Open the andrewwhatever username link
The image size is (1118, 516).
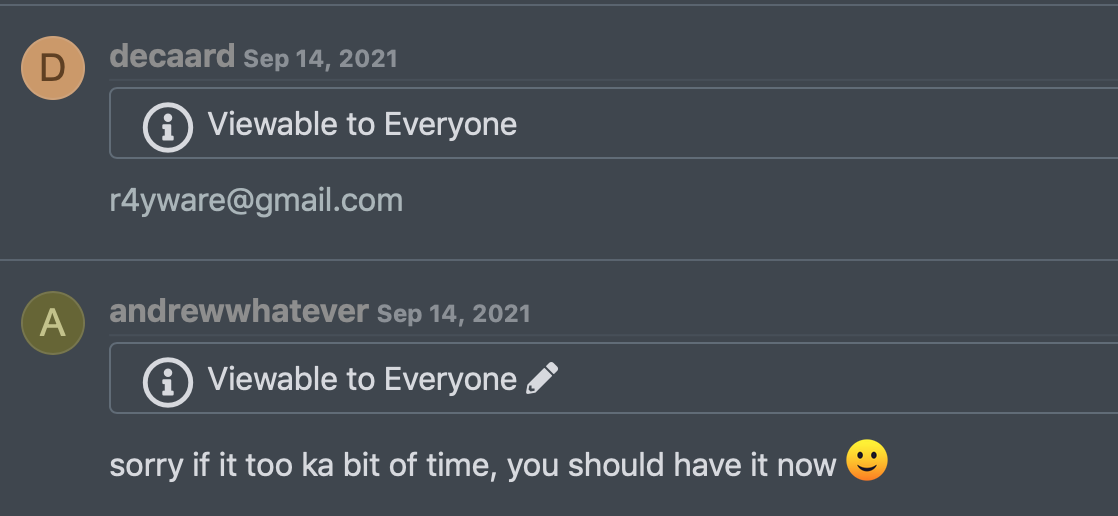239,311
